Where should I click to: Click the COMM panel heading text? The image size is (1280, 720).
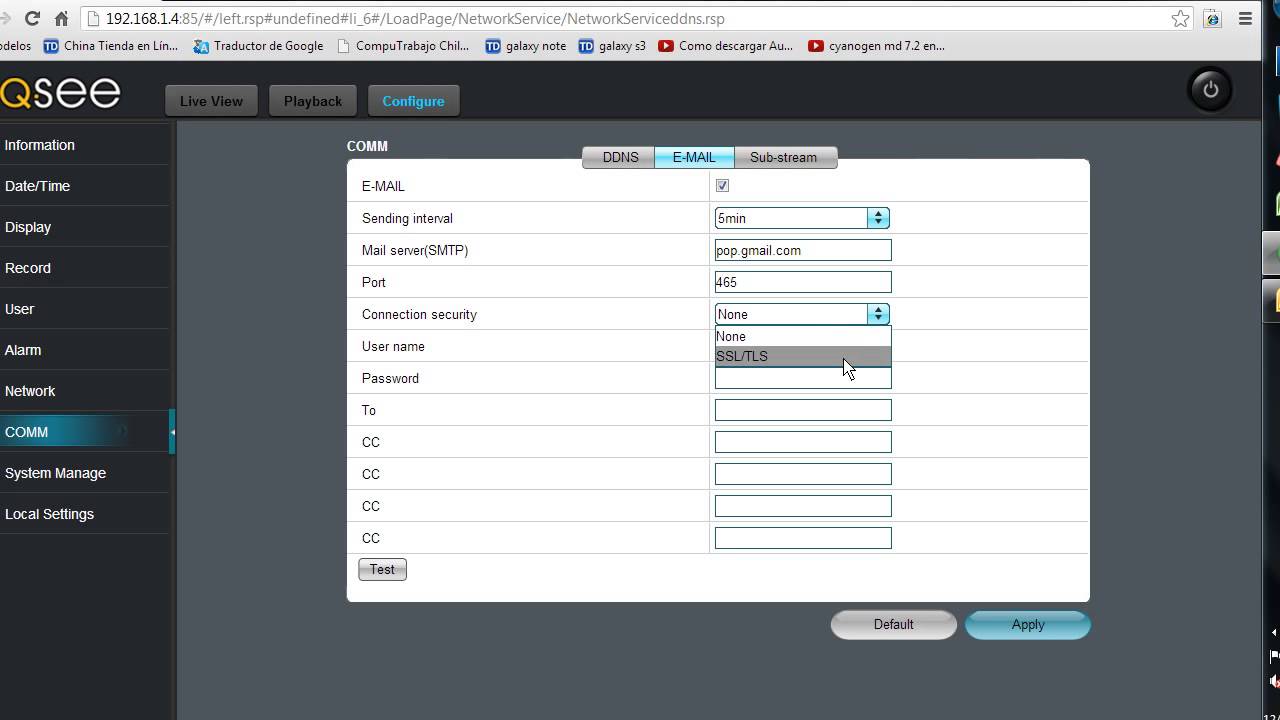367,146
